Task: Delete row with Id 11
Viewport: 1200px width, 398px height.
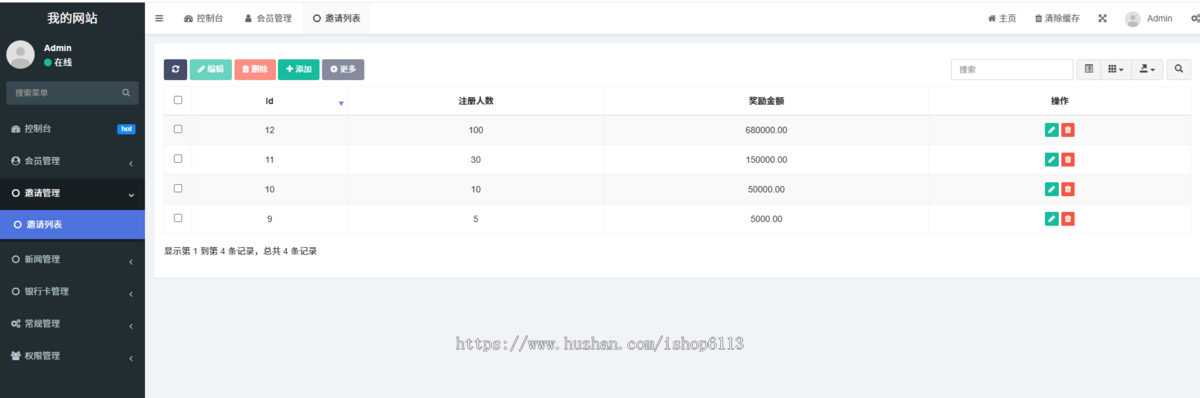Action: (x=1068, y=160)
